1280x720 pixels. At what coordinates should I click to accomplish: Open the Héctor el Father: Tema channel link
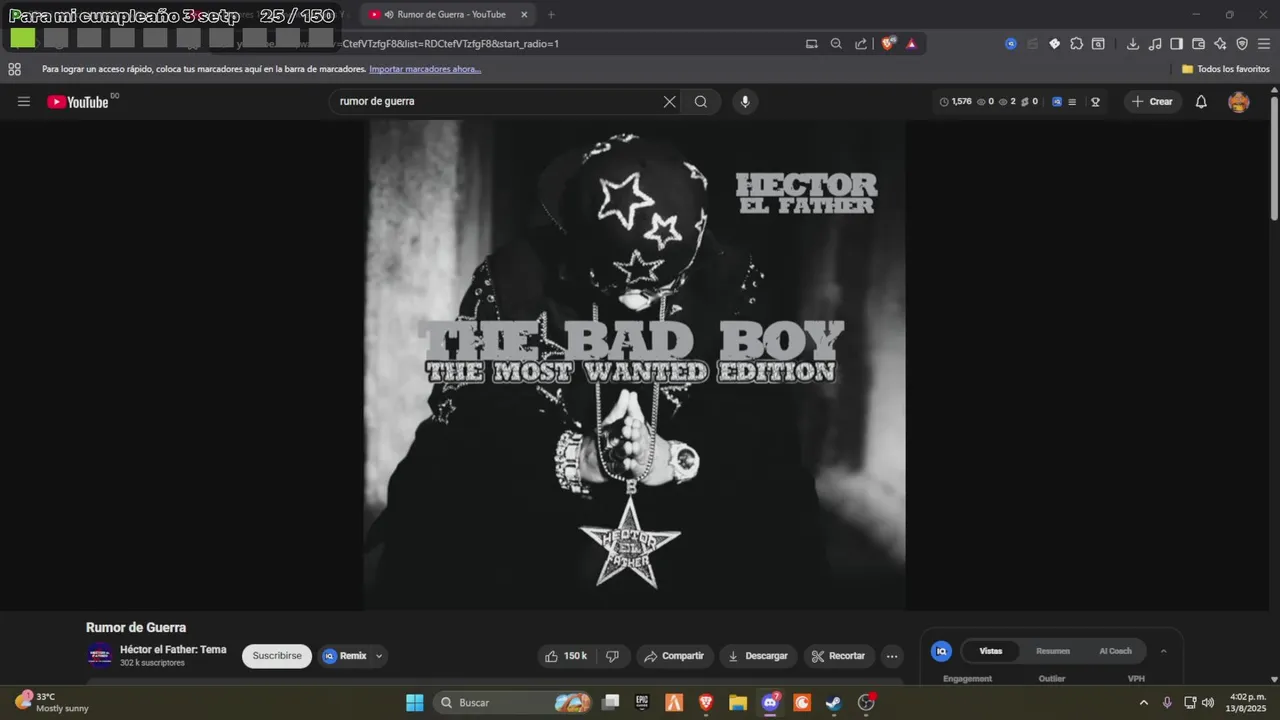pyautogui.click(x=173, y=649)
